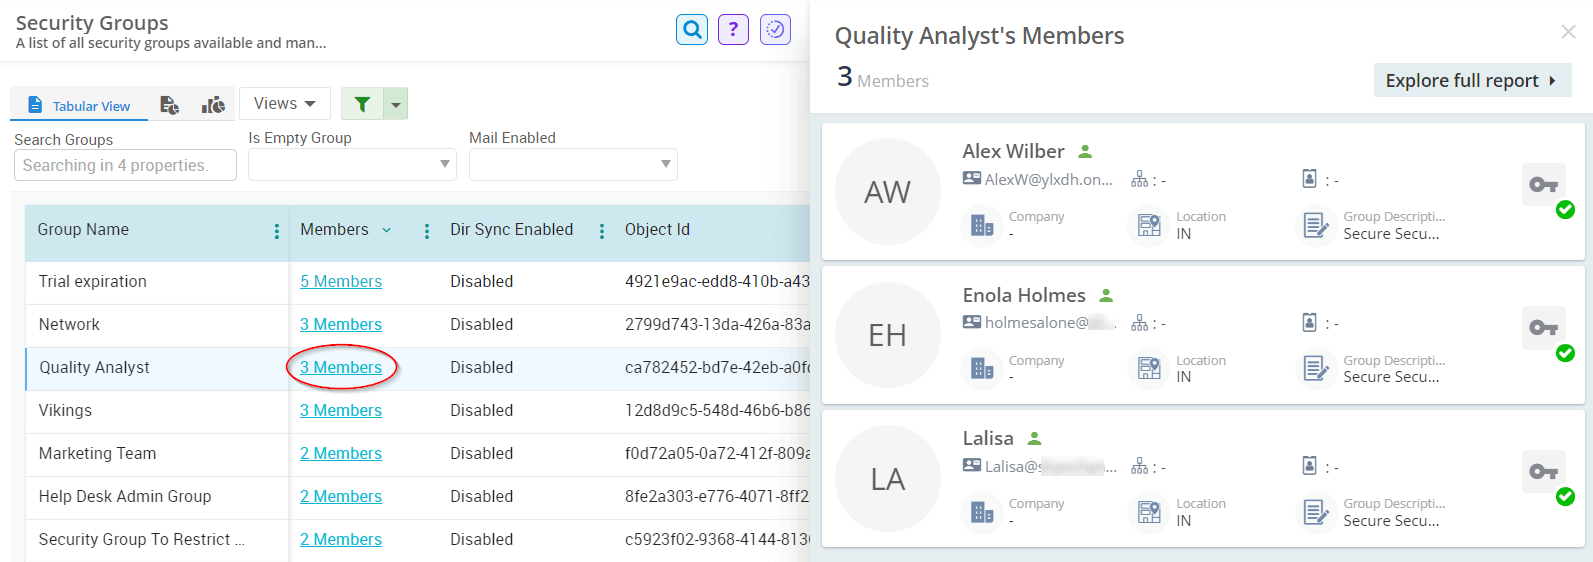Screen dimensions: 1593x562
Task: Click Alex Wilber's Group Description icon
Action: tap(1317, 226)
